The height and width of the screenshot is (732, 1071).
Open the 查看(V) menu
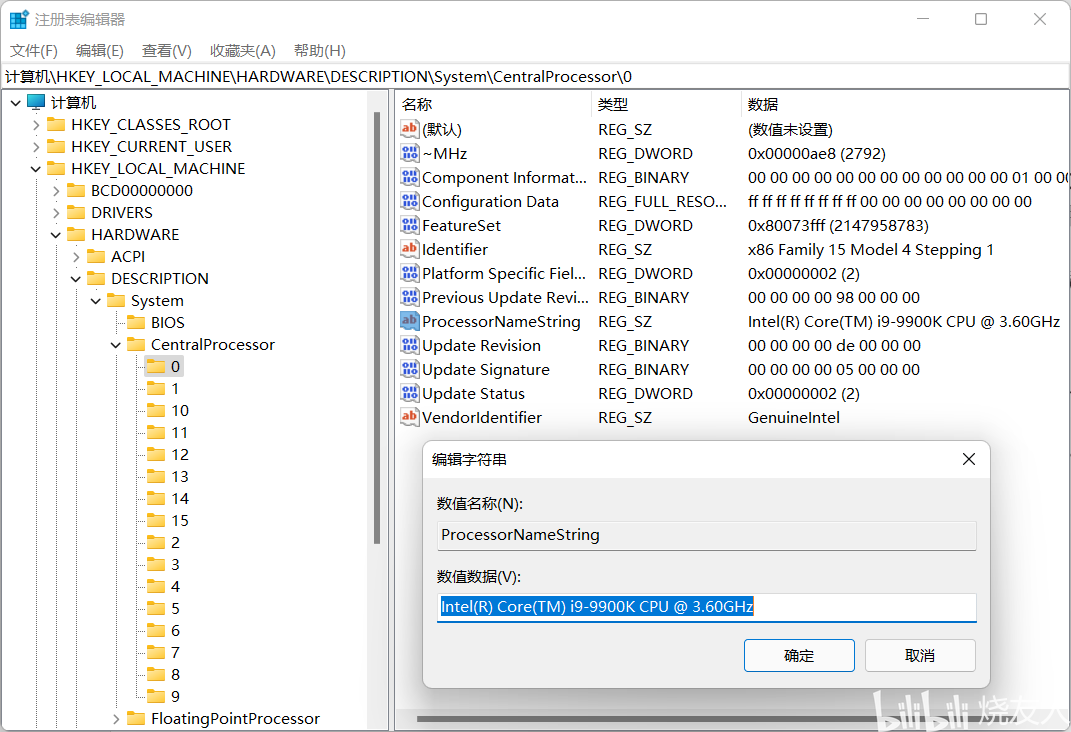pyautogui.click(x=167, y=51)
